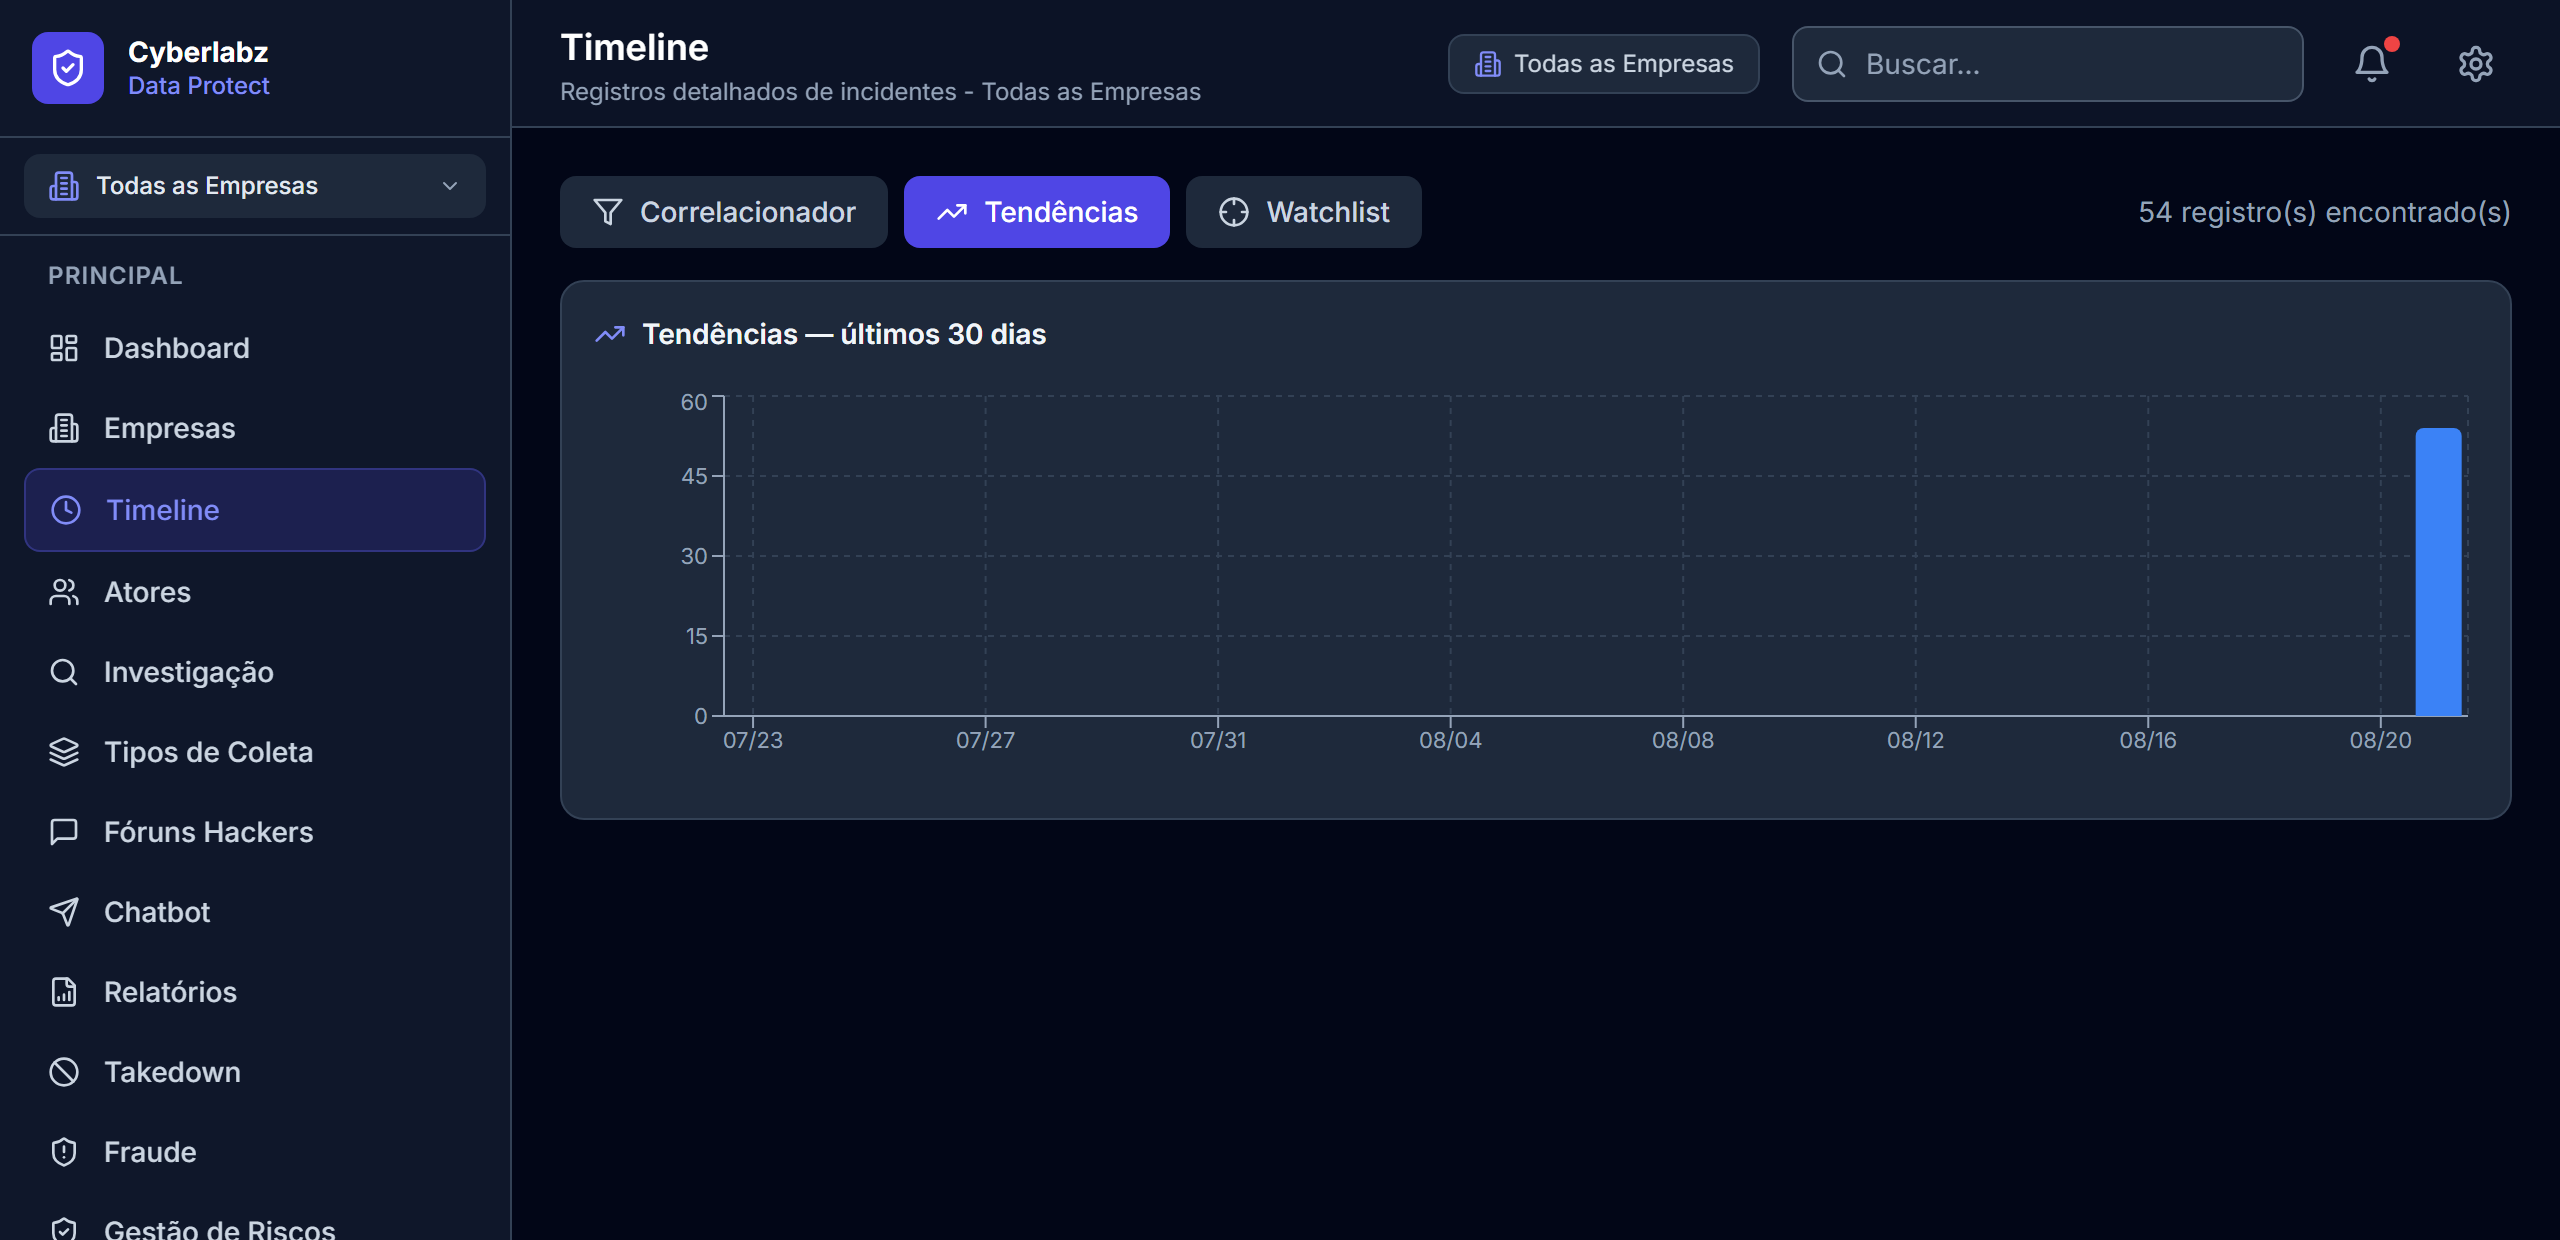Click the Chatbot paper plane icon
2560x1240 pixels.
pos(64,912)
